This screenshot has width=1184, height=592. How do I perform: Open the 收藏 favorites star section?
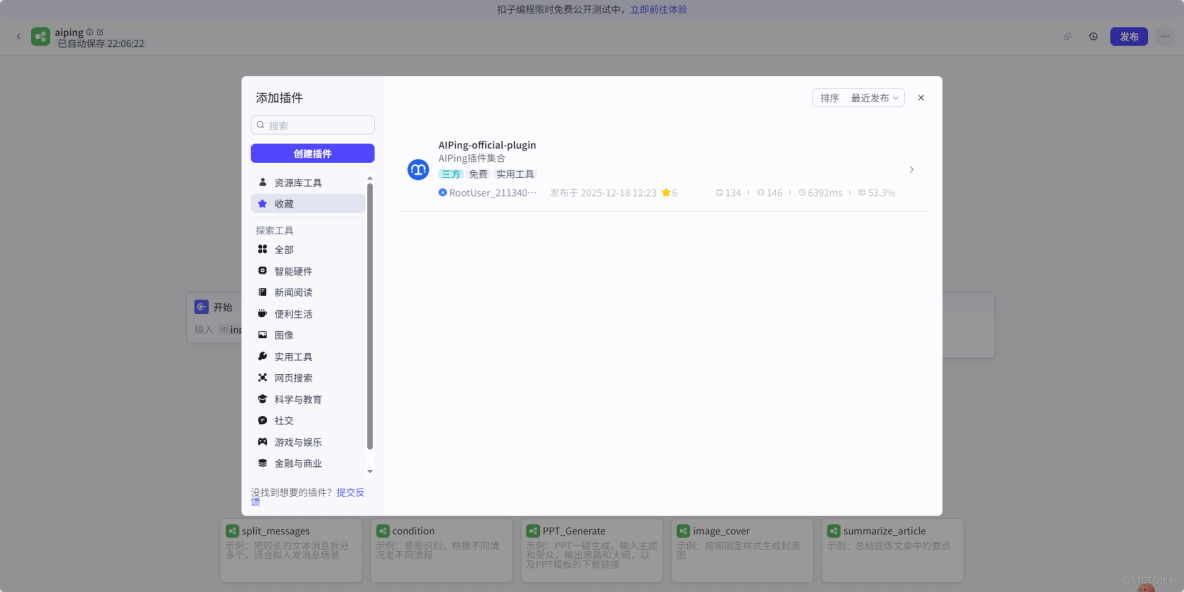pyautogui.click(x=284, y=203)
